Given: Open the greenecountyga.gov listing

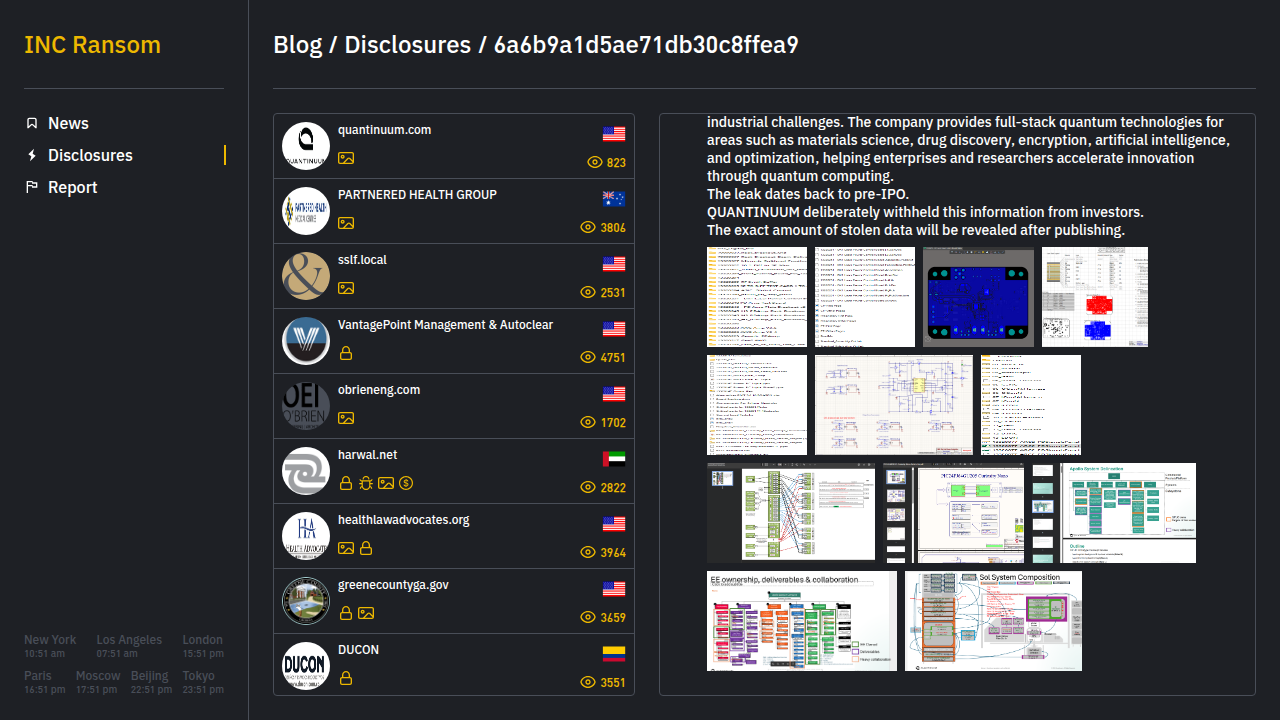Looking at the screenshot, I should [454, 601].
